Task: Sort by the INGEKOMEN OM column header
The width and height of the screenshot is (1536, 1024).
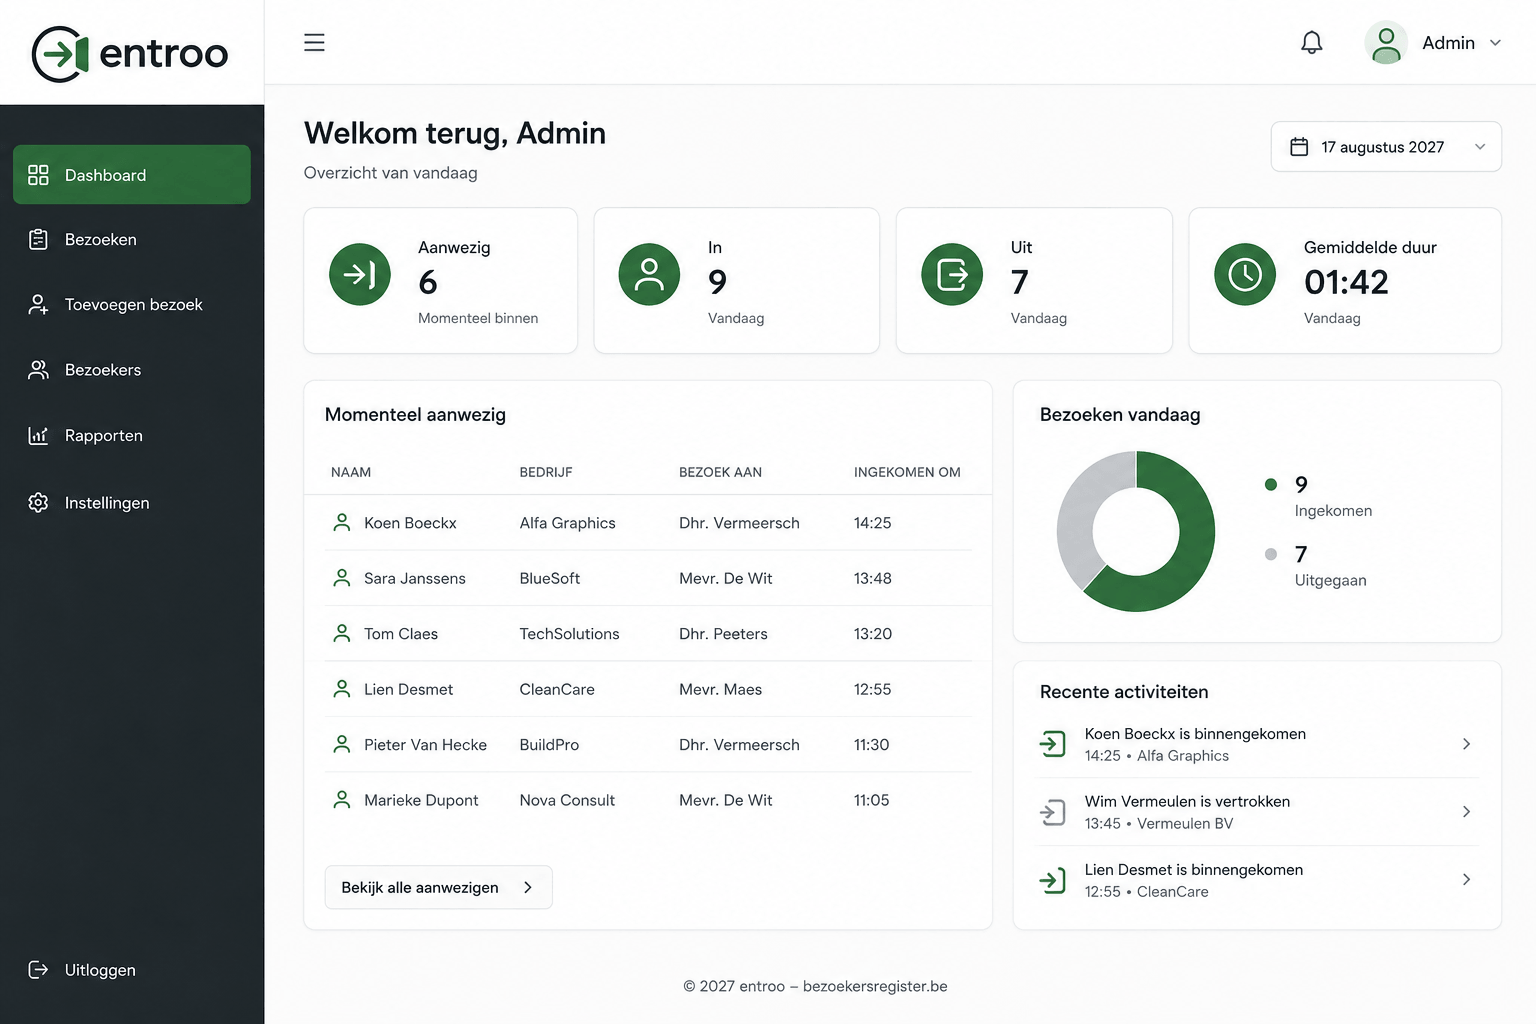Action: (907, 472)
